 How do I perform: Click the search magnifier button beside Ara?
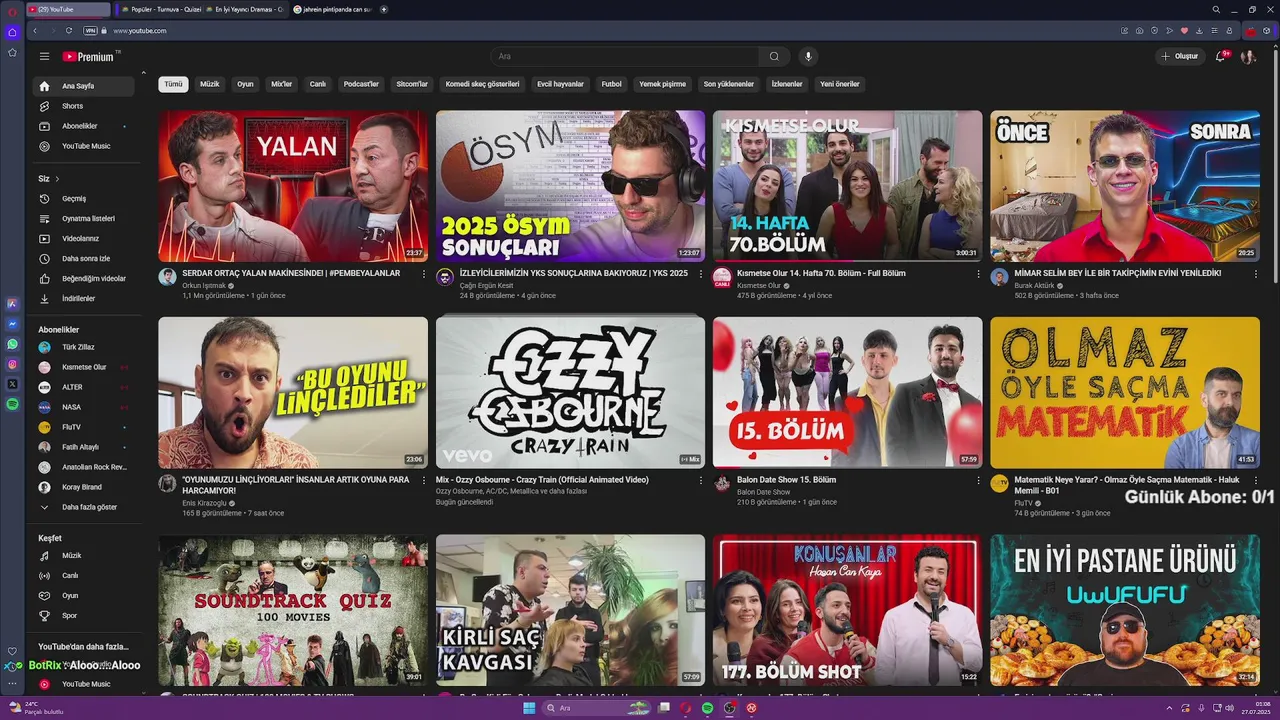(774, 56)
